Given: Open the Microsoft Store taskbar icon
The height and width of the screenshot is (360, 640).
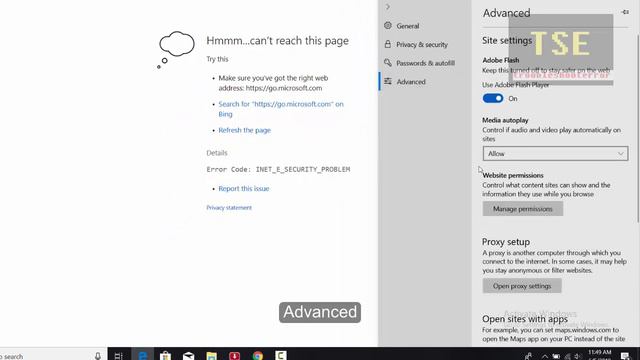Looking at the screenshot, I should coord(165,356).
